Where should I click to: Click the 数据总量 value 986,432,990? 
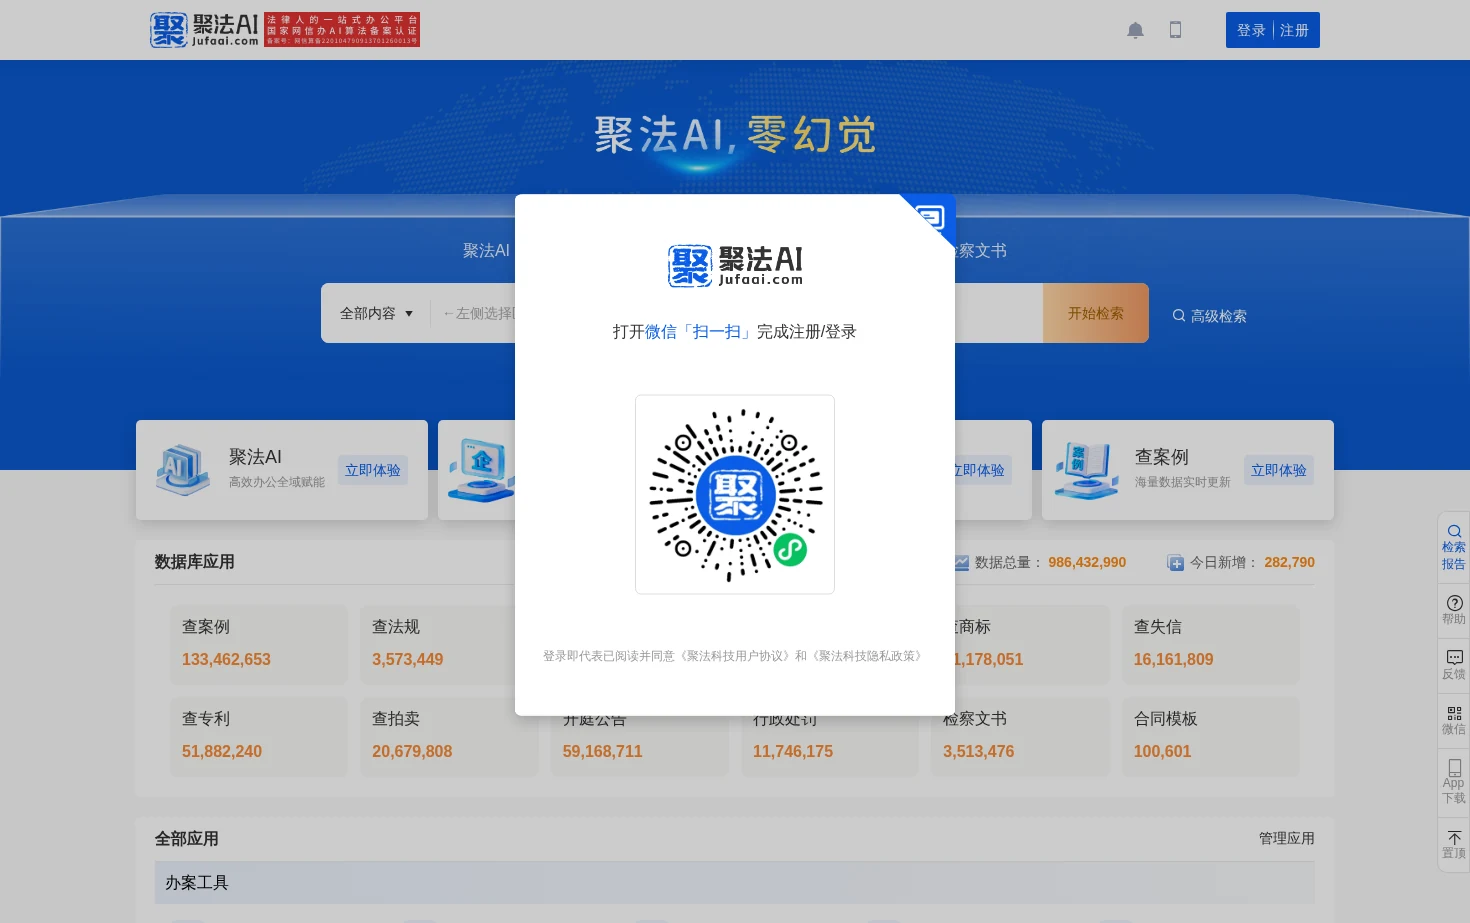point(1087,562)
